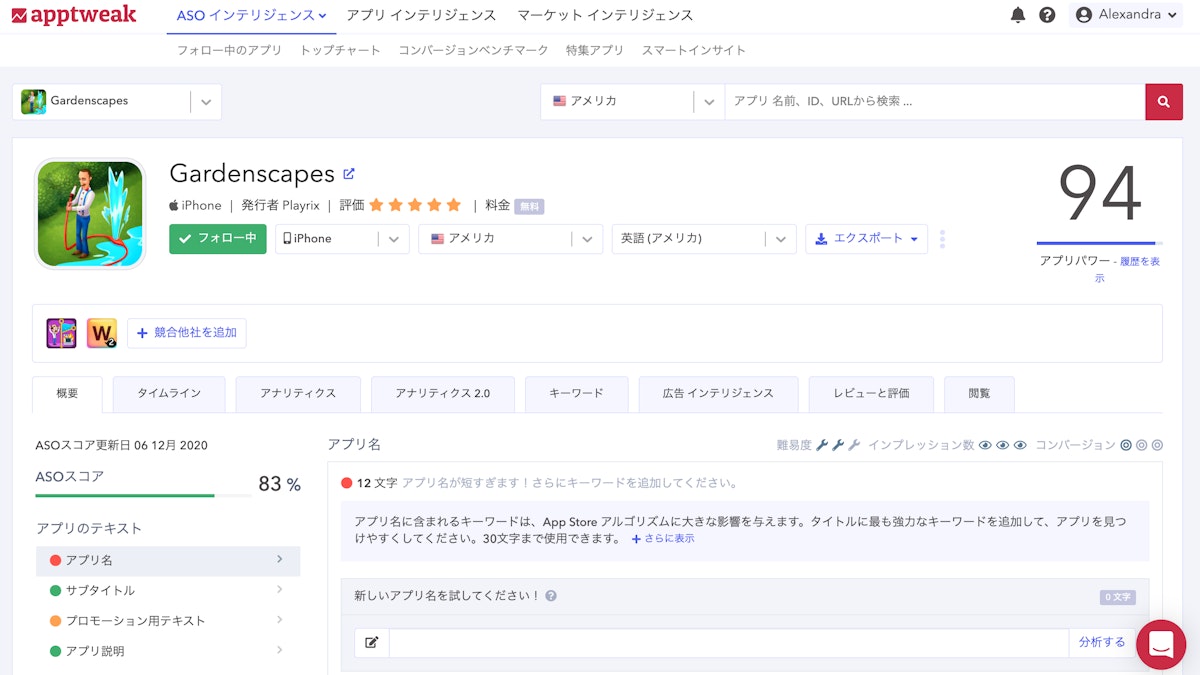Open the Intercom chat bubble
The image size is (1200, 675).
pos(1161,645)
